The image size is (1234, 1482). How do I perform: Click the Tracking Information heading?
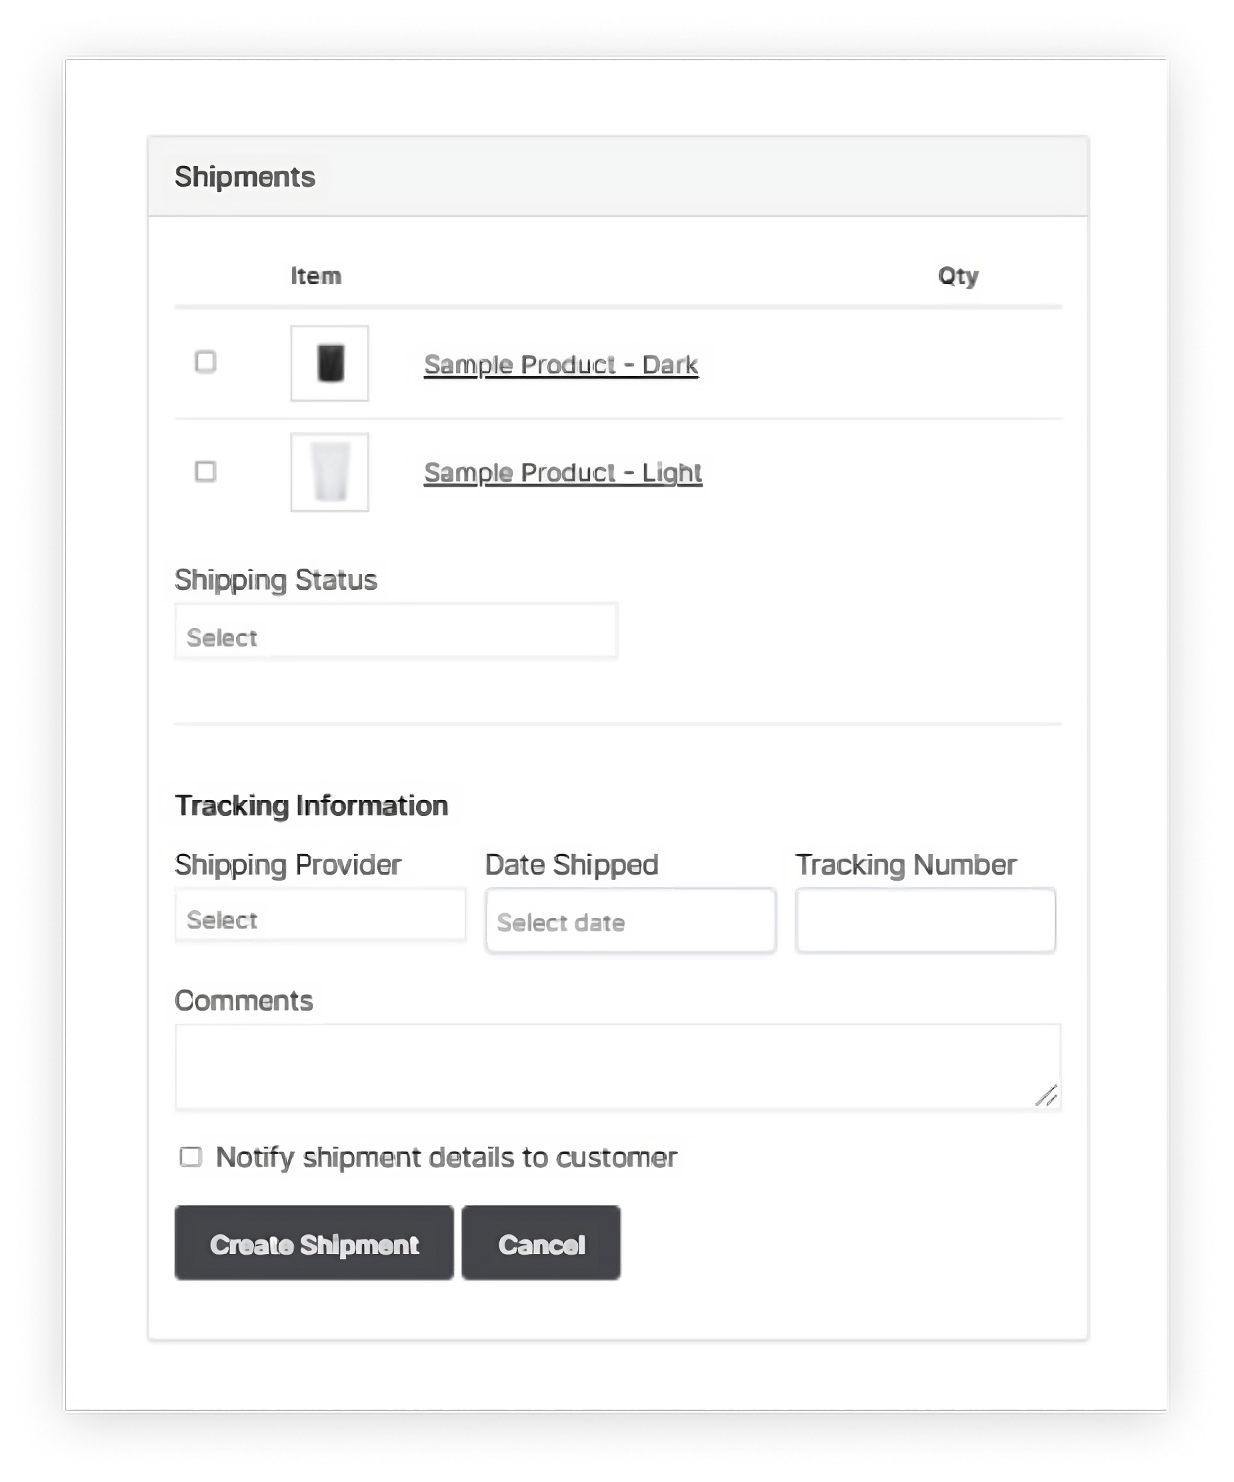click(311, 806)
